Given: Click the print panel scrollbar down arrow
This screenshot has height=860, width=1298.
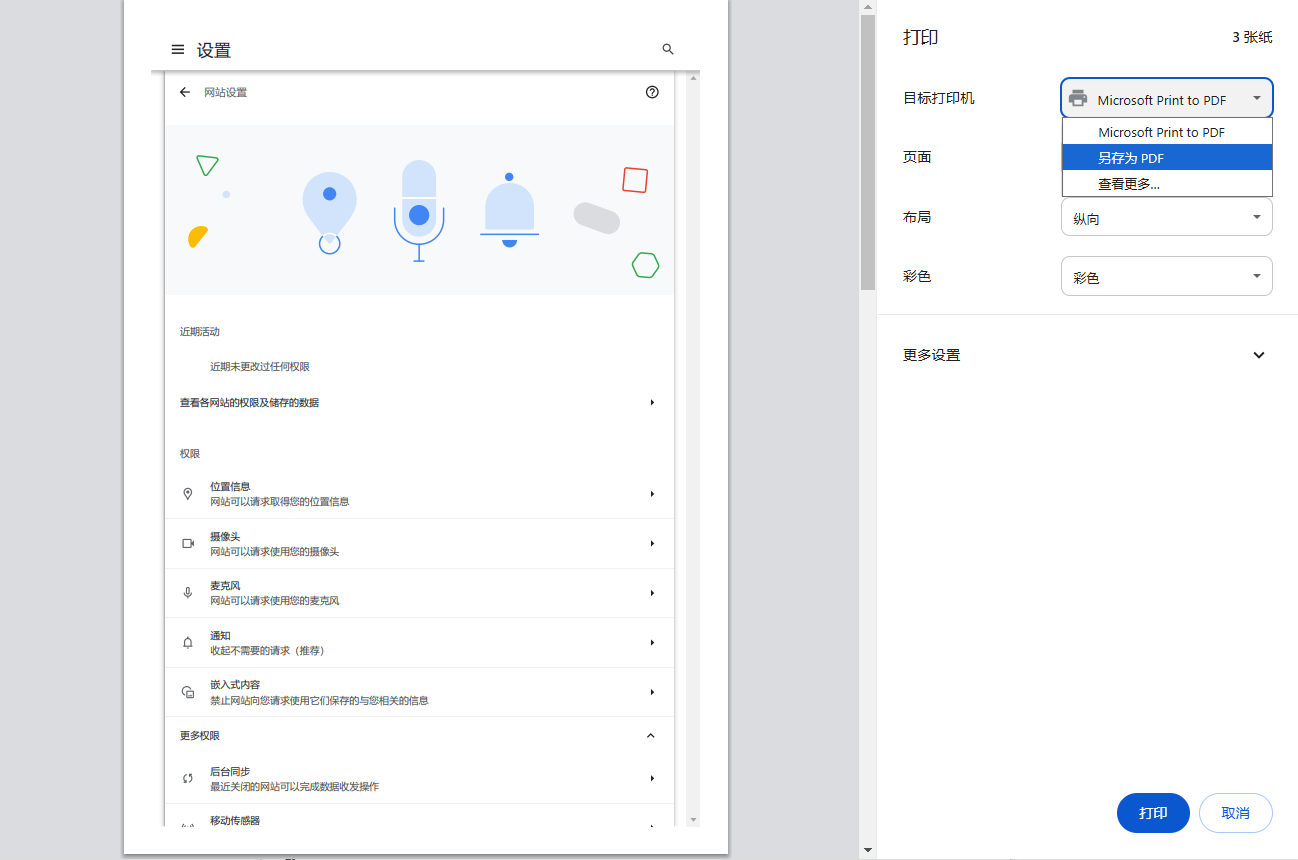Looking at the screenshot, I should click(x=868, y=851).
